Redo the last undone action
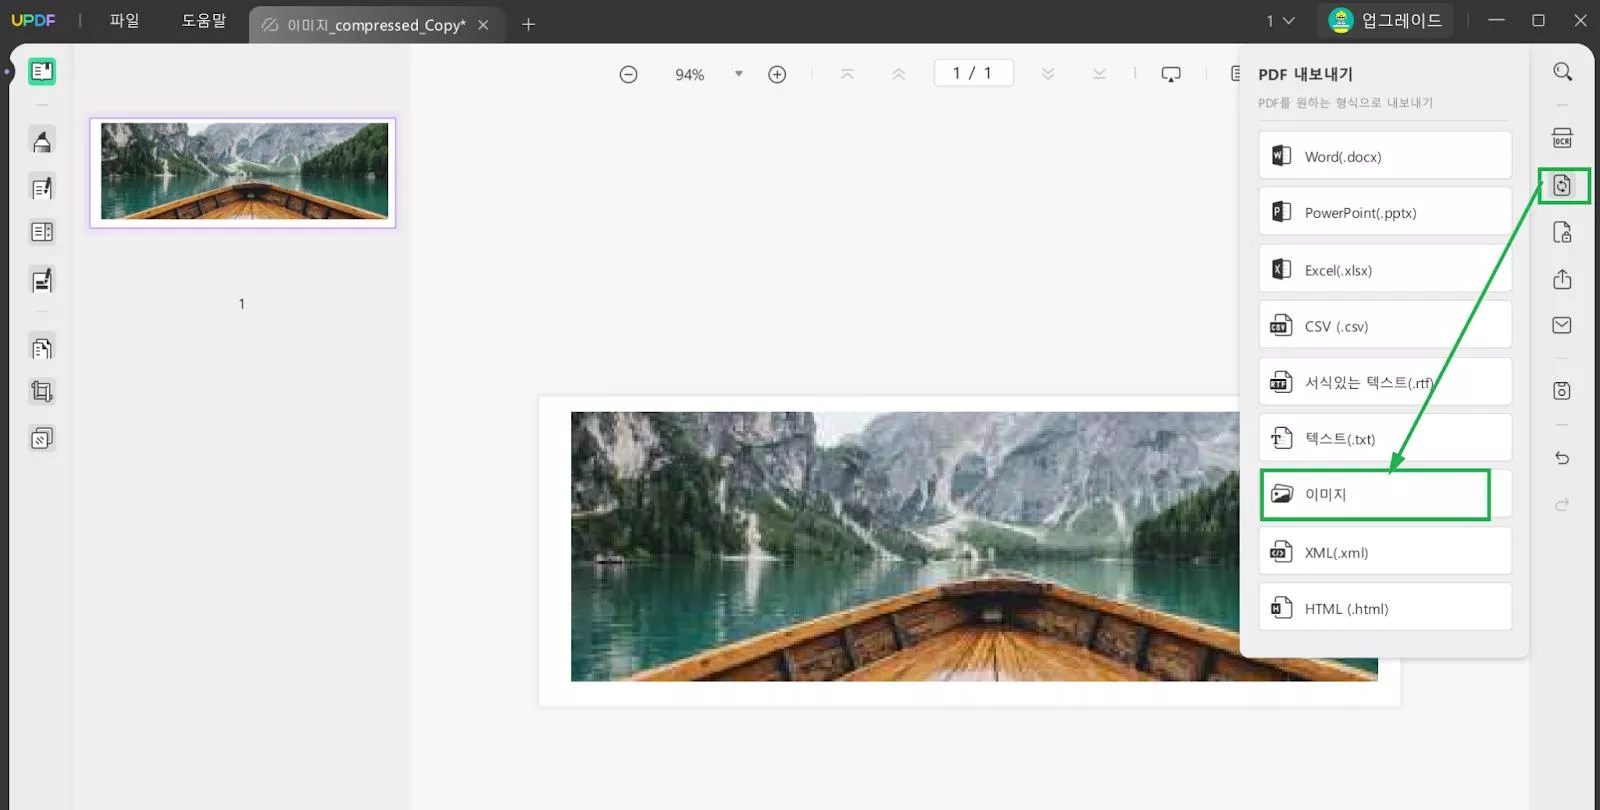 pos(1562,505)
